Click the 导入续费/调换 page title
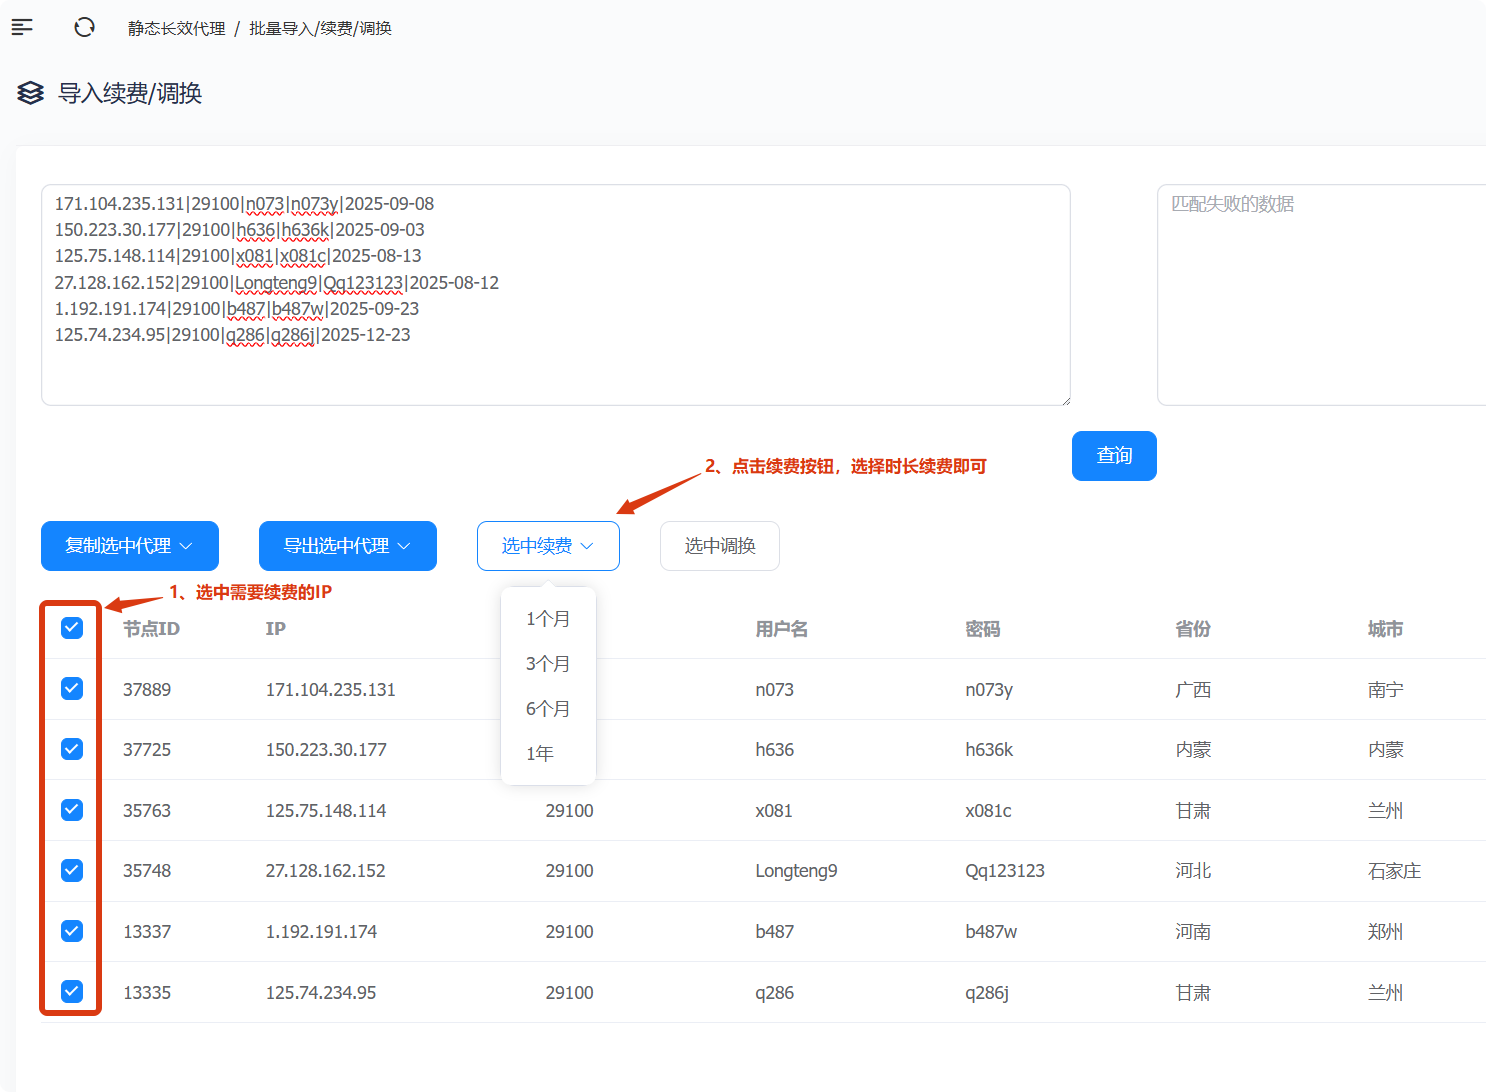This screenshot has height=1092, width=1486. [130, 93]
